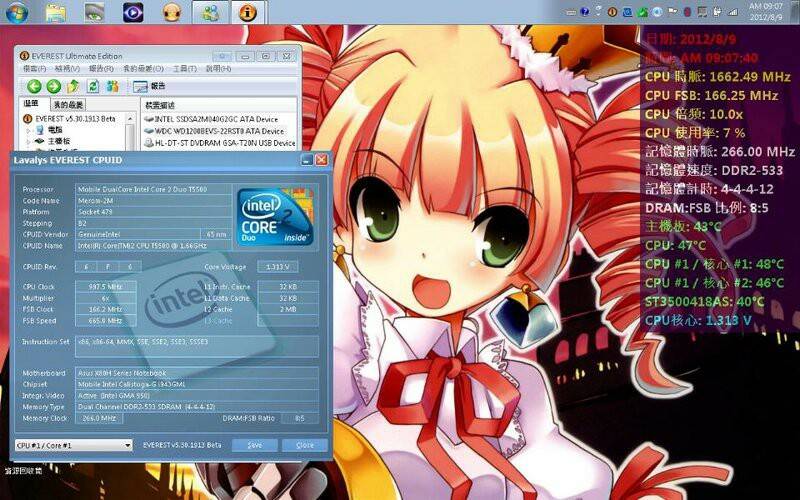Screen dimensions: 800x500
Task: Switch to EVEREST taskbar button
Action: coord(248,12)
